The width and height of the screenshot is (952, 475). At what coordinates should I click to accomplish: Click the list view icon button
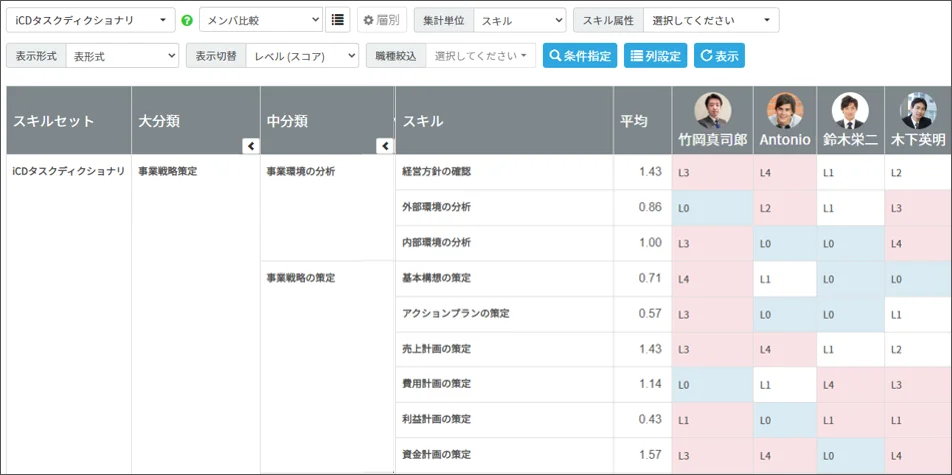point(338,20)
